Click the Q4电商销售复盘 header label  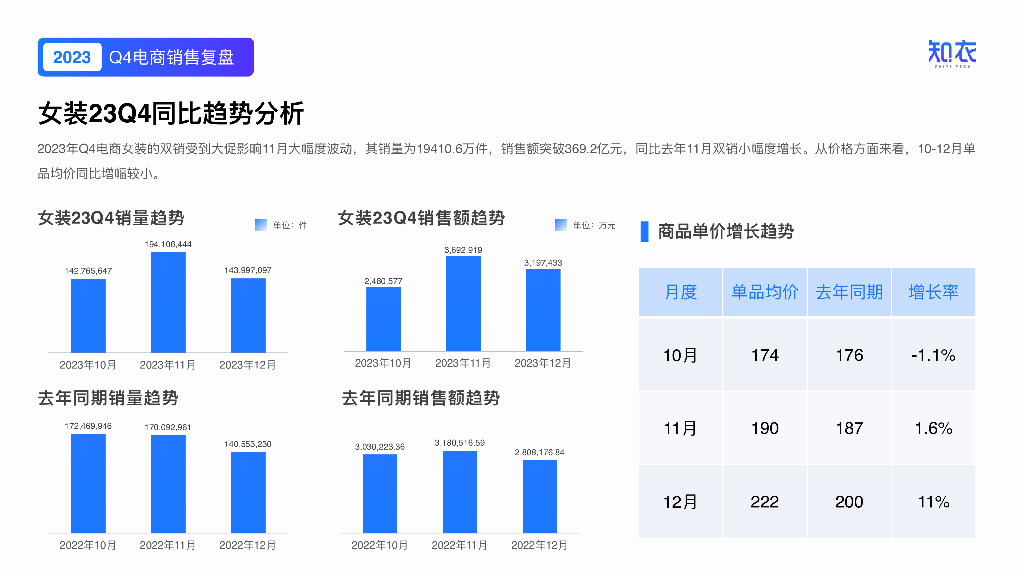(x=172, y=57)
